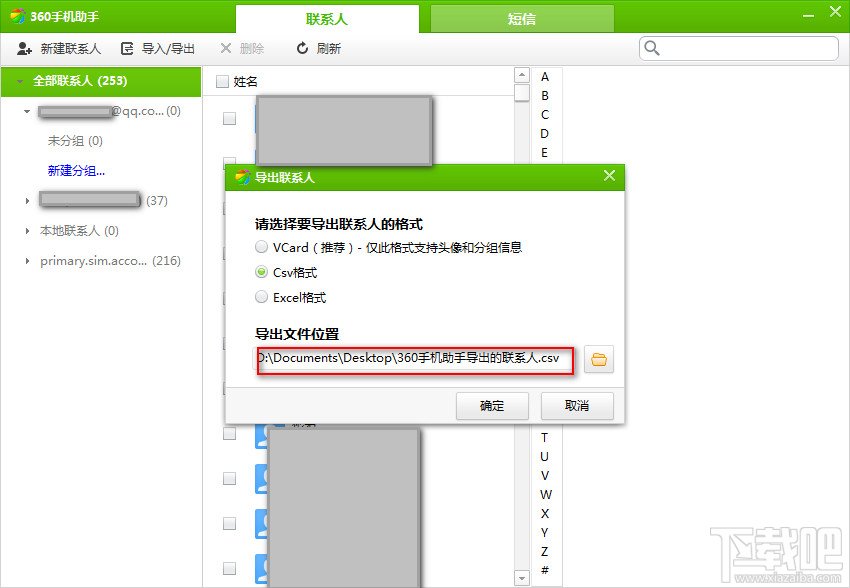Switch to the 短信 tab
Screen dimensions: 850x588
521,19
